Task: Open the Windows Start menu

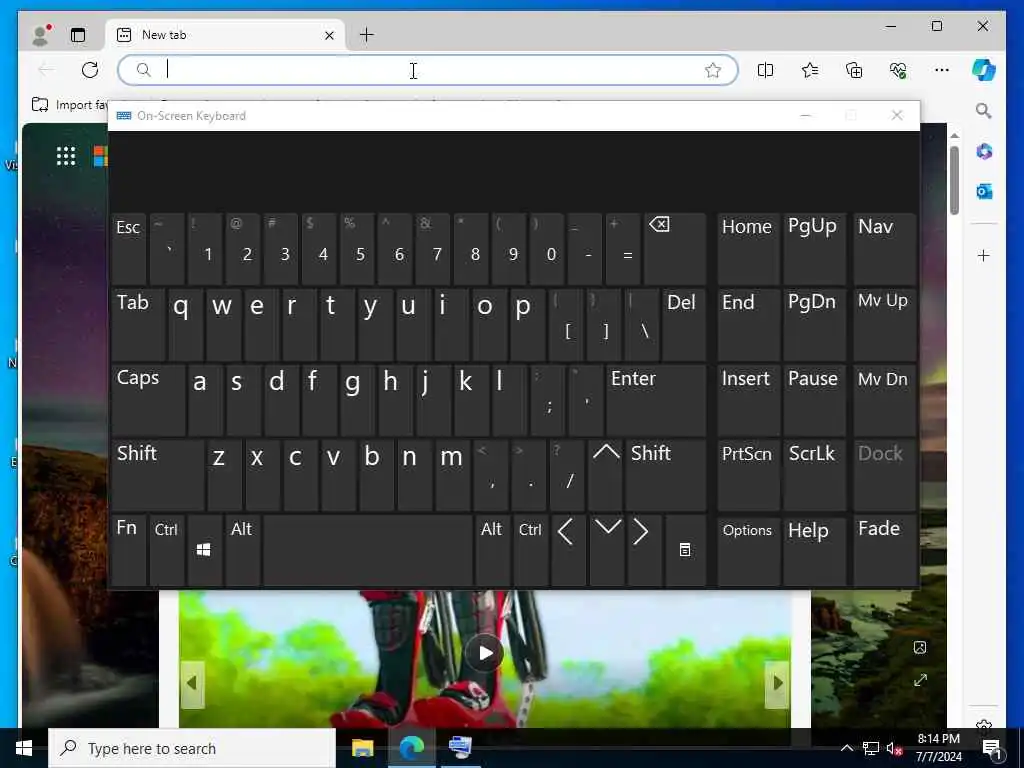Action: (24, 748)
